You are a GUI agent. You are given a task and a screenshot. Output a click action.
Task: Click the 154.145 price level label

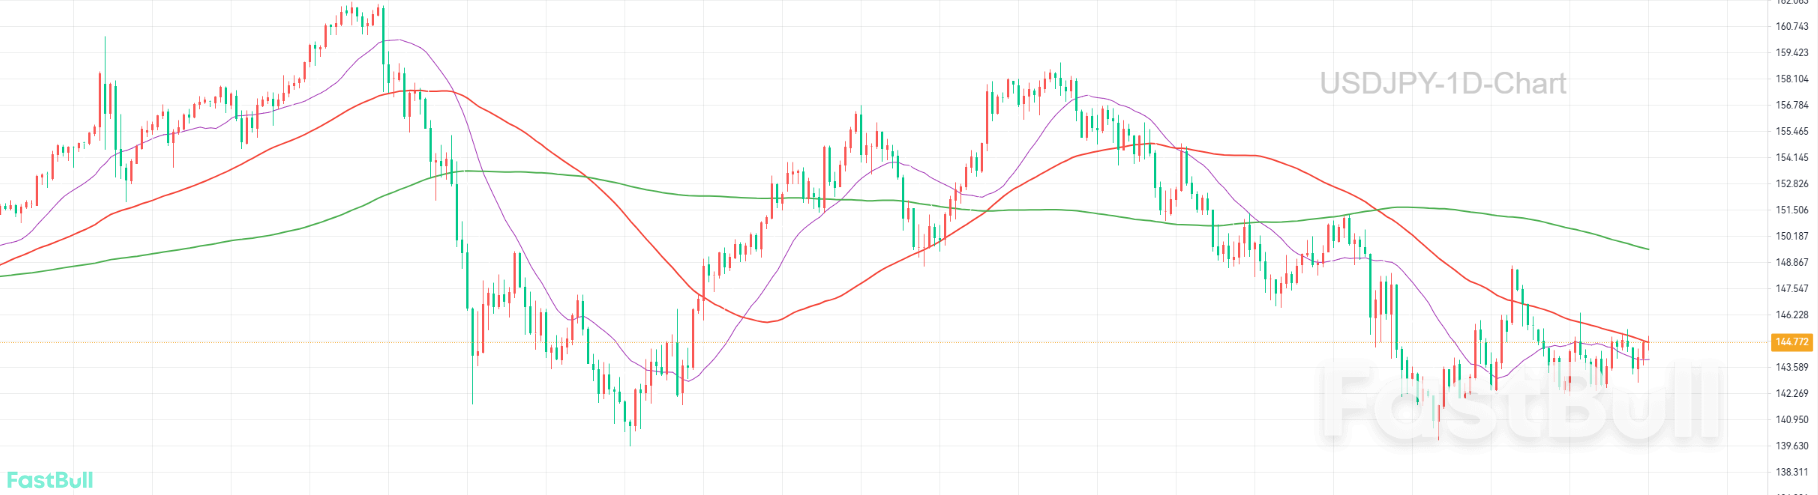(1791, 158)
